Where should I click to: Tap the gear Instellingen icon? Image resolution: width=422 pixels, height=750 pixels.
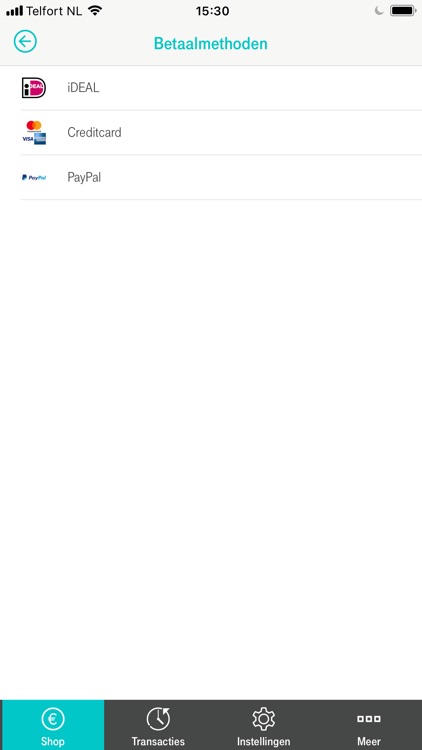pyautogui.click(x=264, y=719)
